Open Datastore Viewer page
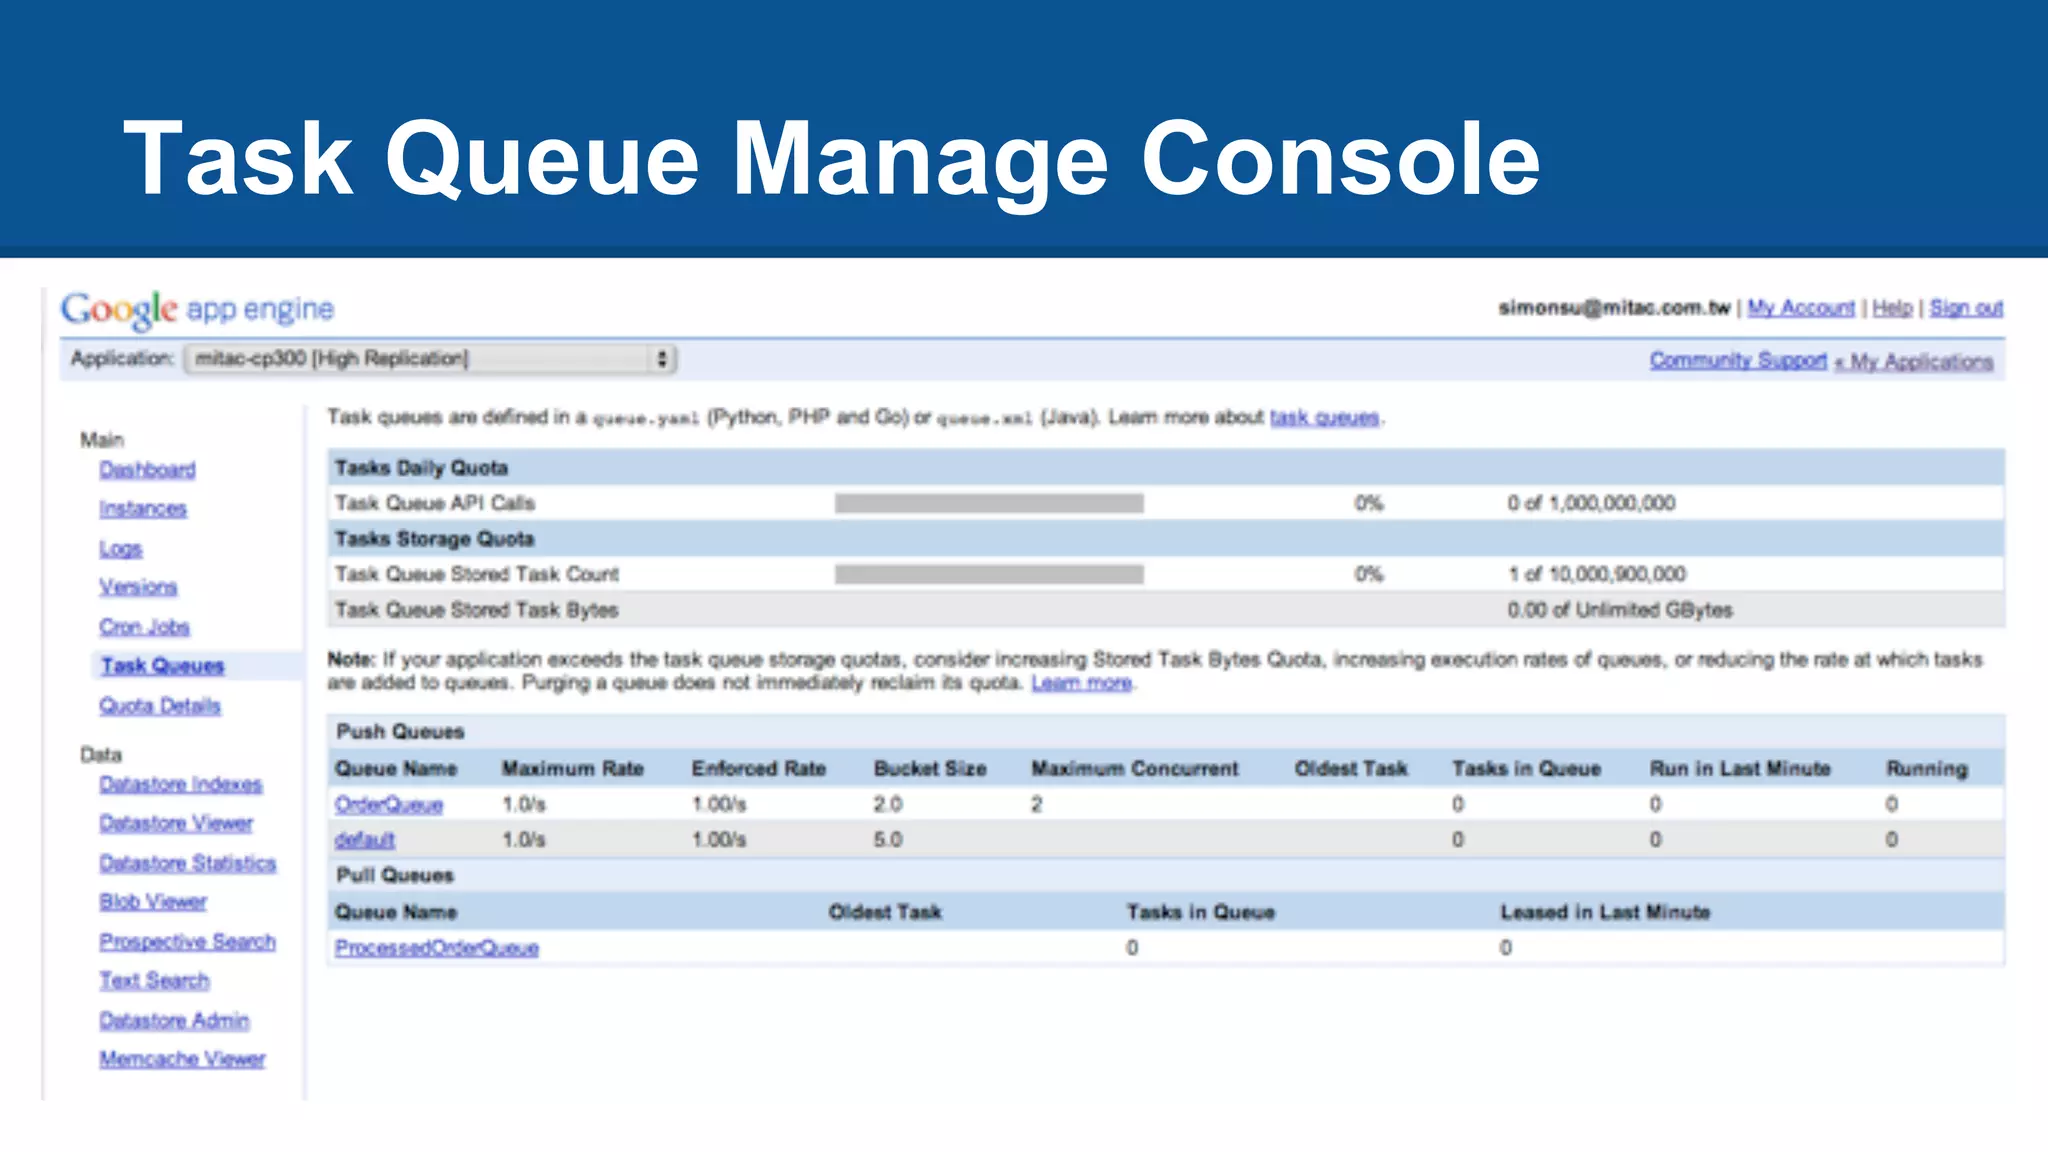The image size is (2048, 1152). coord(176,823)
